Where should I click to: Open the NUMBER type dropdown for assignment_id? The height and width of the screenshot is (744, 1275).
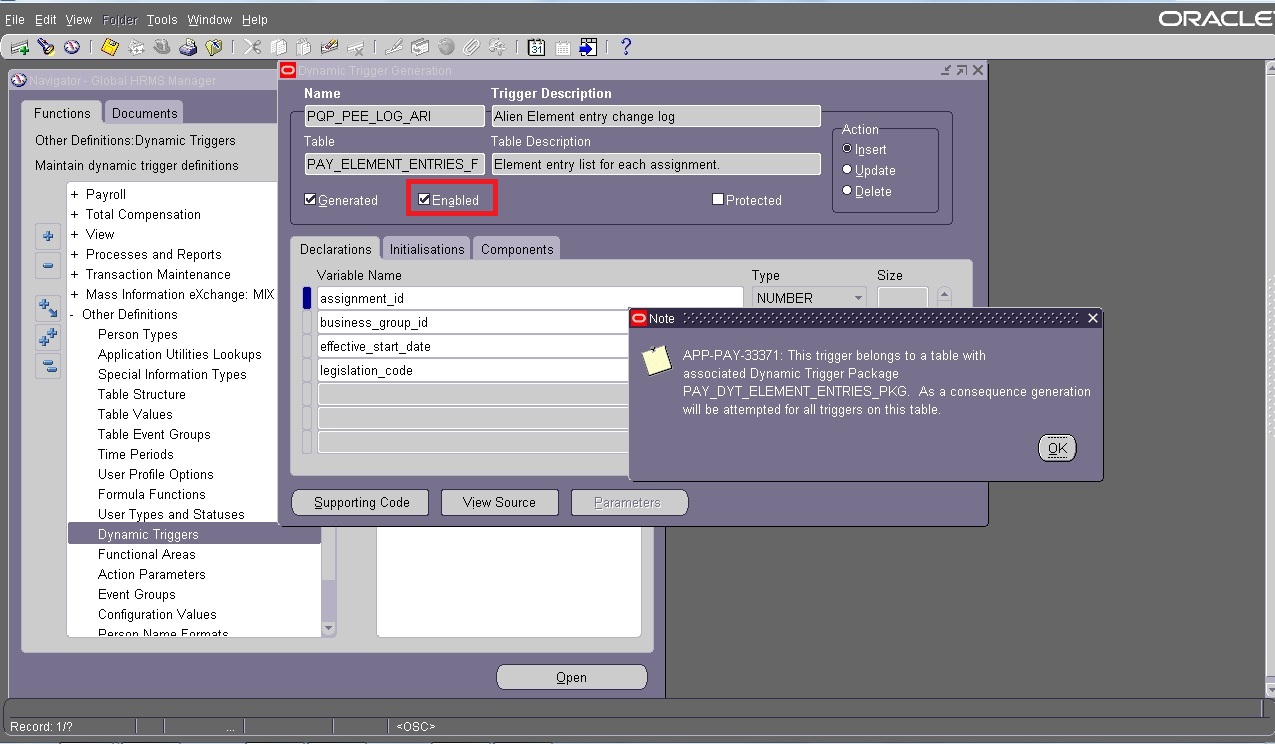pyautogui.click(x=858, y=297)
